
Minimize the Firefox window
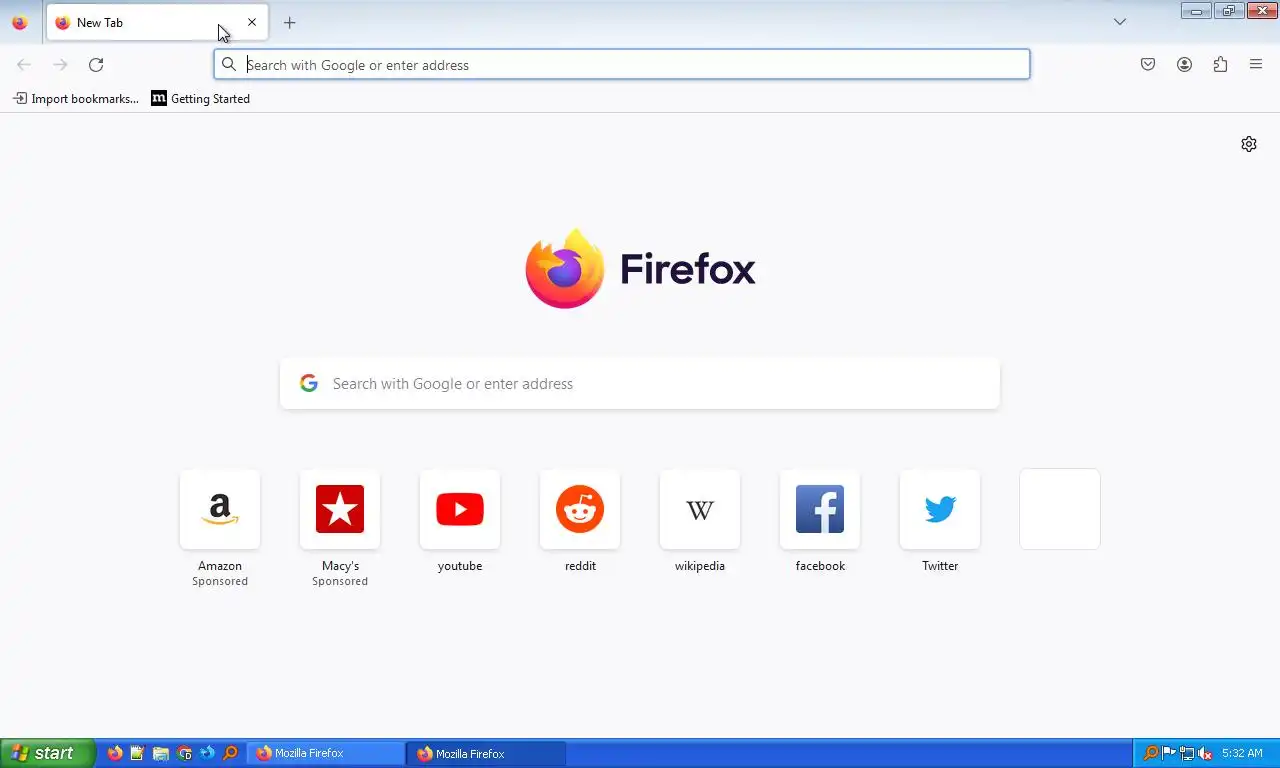pyautogui.click(x=1196, y=11)
